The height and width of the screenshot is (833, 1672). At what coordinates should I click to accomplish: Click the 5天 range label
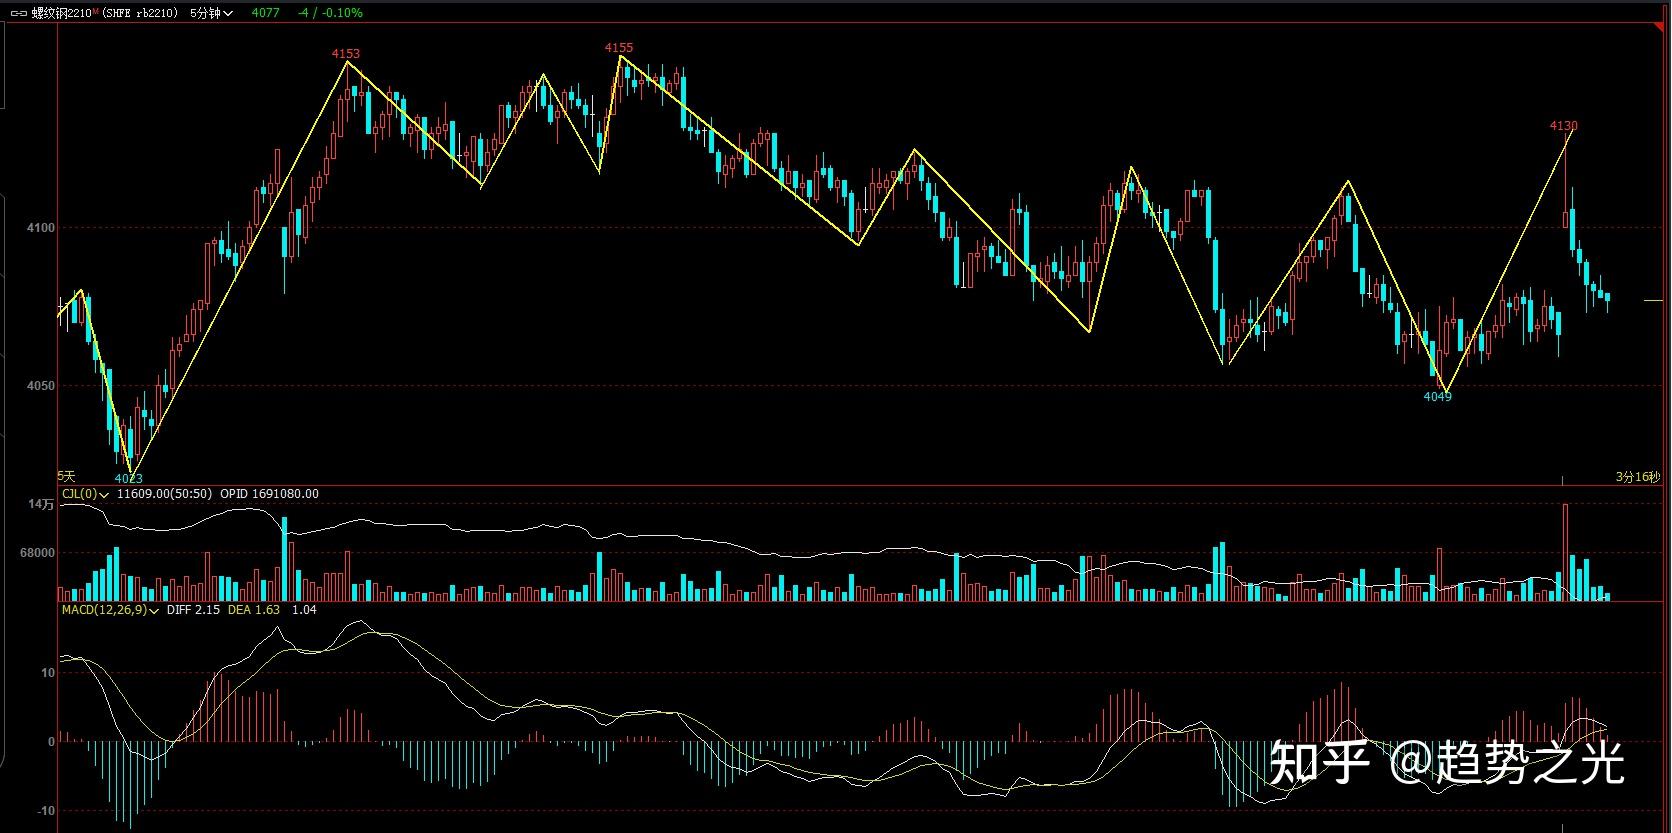(x=67, y=477)
